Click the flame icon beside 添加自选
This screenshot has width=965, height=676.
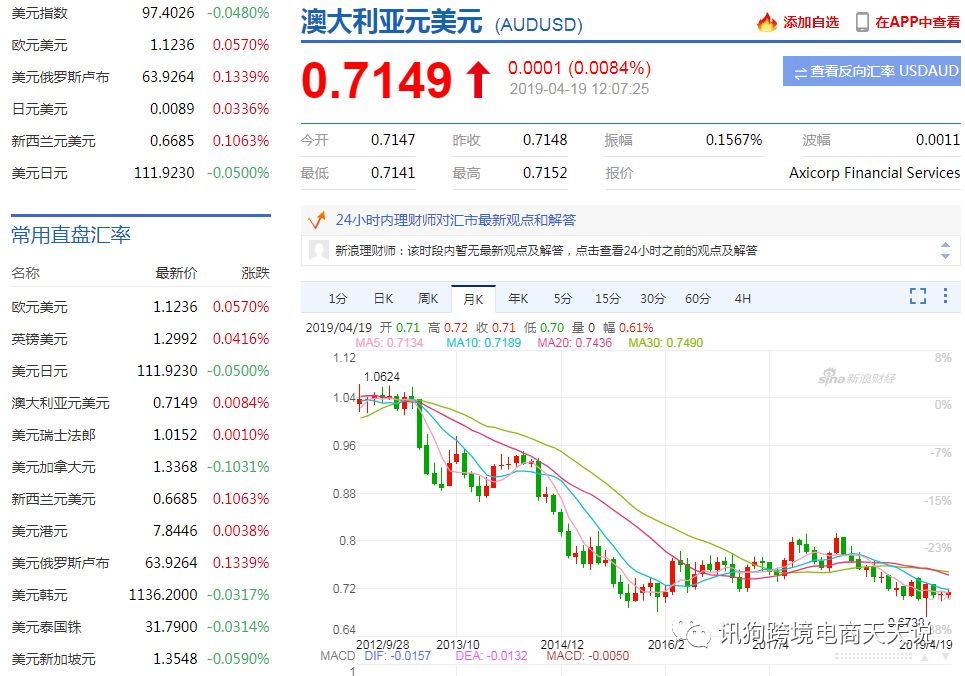point(767,22)
